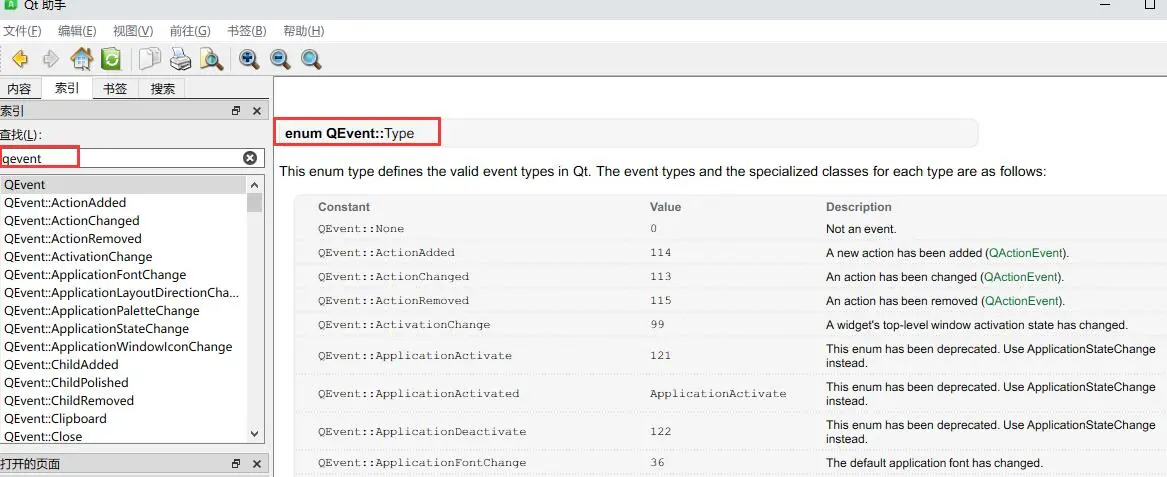This screenshot has height=477, width=1167.
Task: Click the Forward navigation arrow
Action: tap(50, 59)
